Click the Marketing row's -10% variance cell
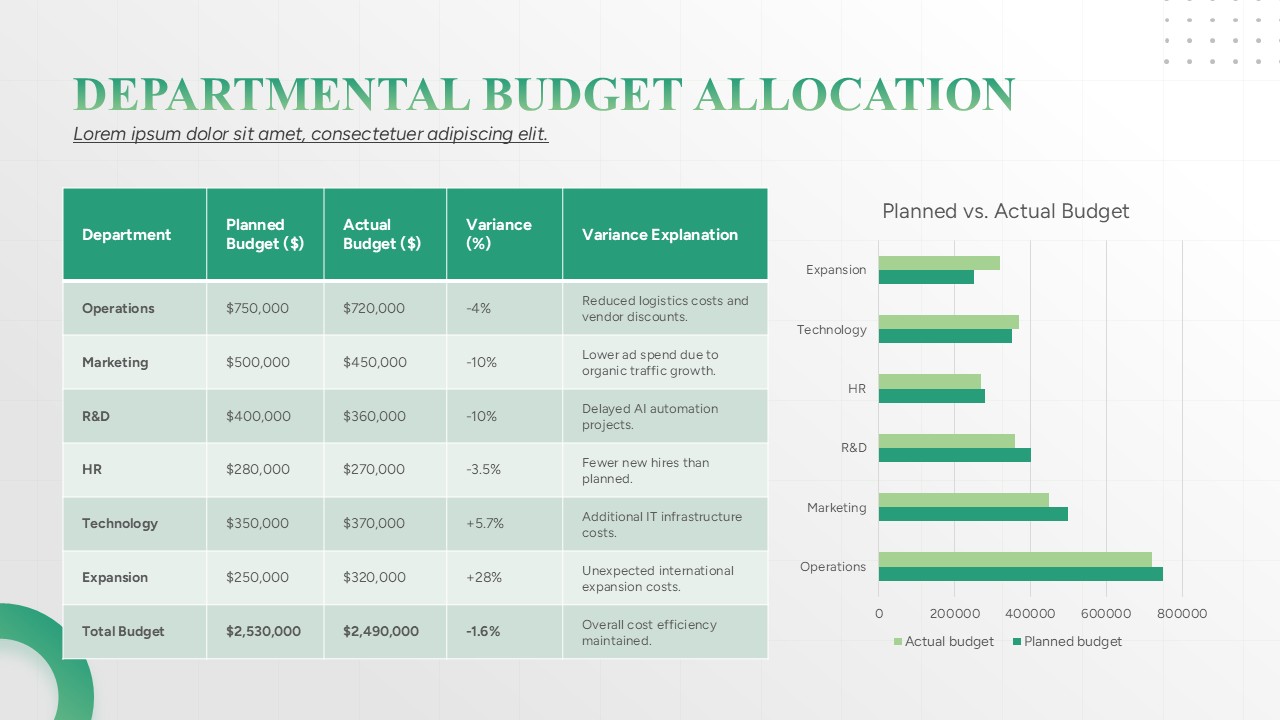 (x=505, y=362)
